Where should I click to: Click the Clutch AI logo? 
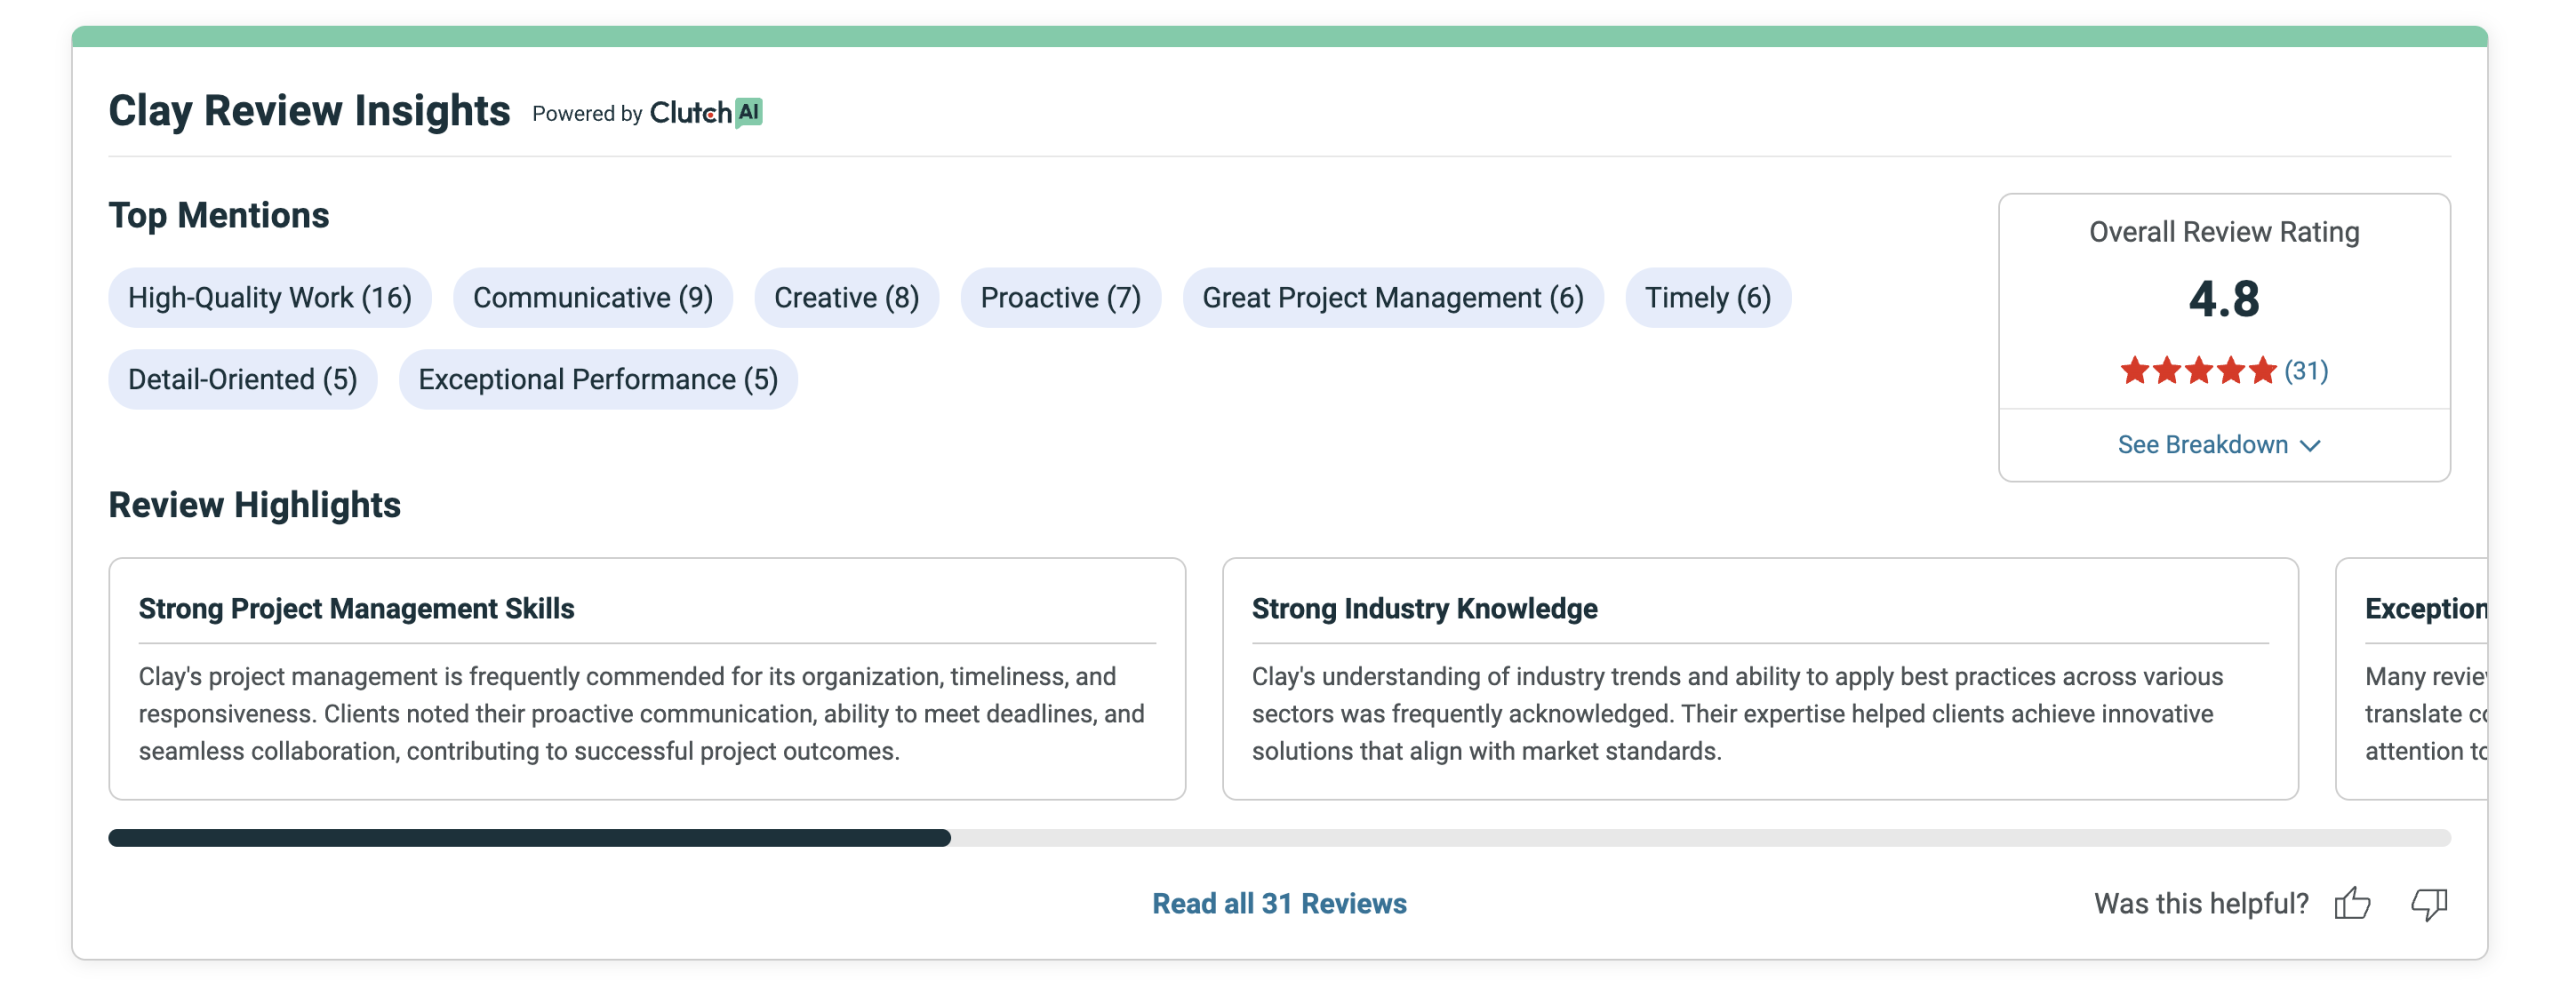705,113
